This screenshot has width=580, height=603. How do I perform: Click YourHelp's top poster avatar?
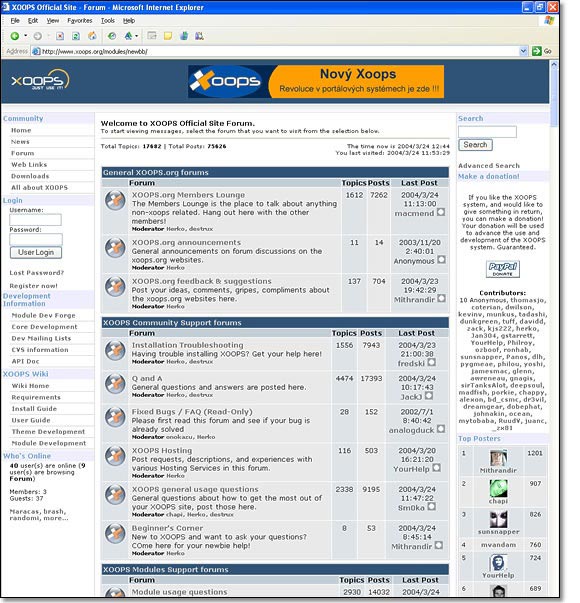click(498, 563)
